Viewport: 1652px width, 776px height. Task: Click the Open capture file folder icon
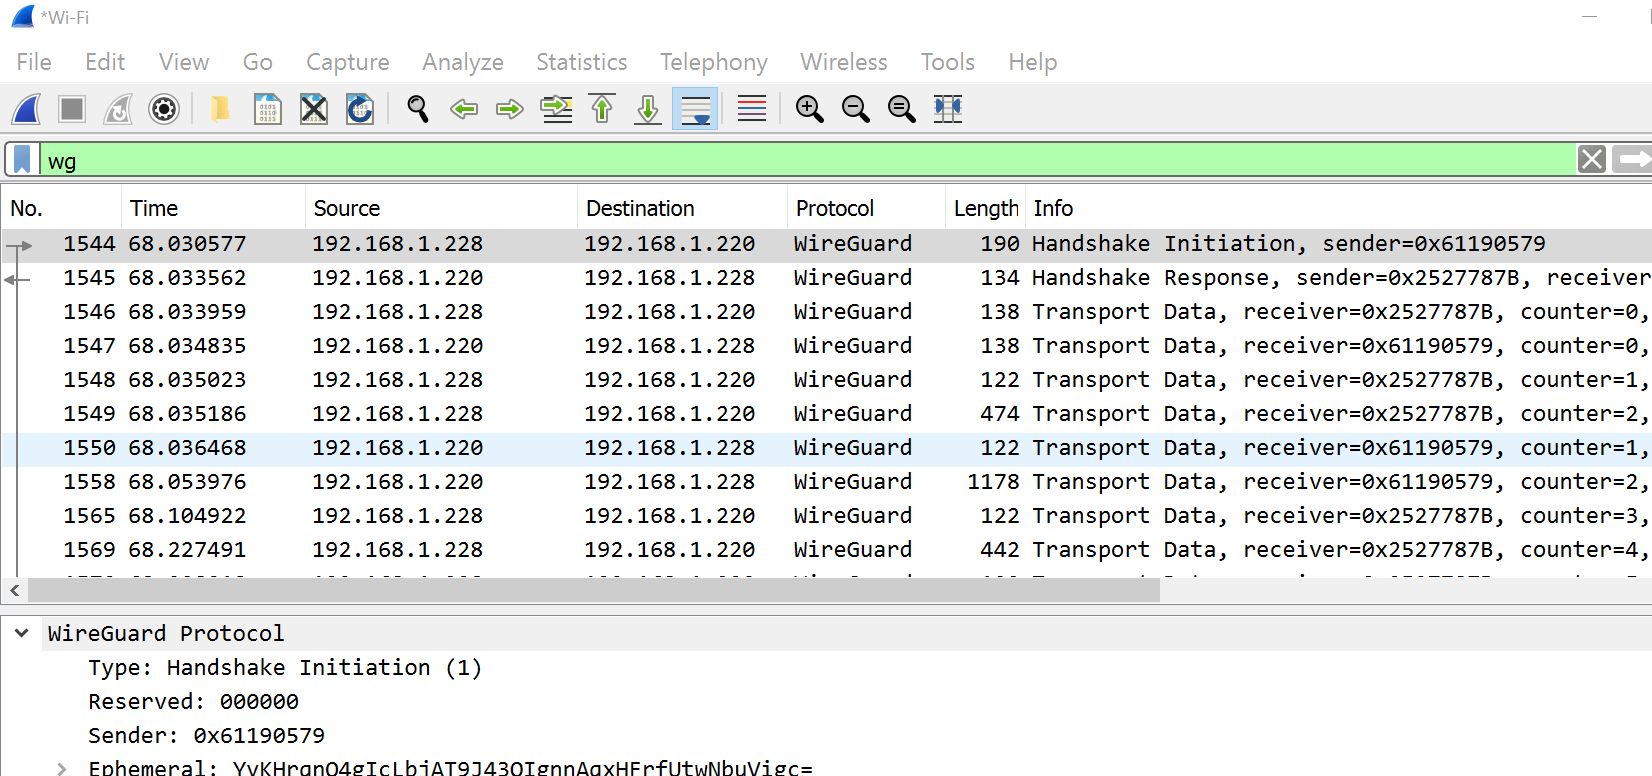(x=221, y=109)
